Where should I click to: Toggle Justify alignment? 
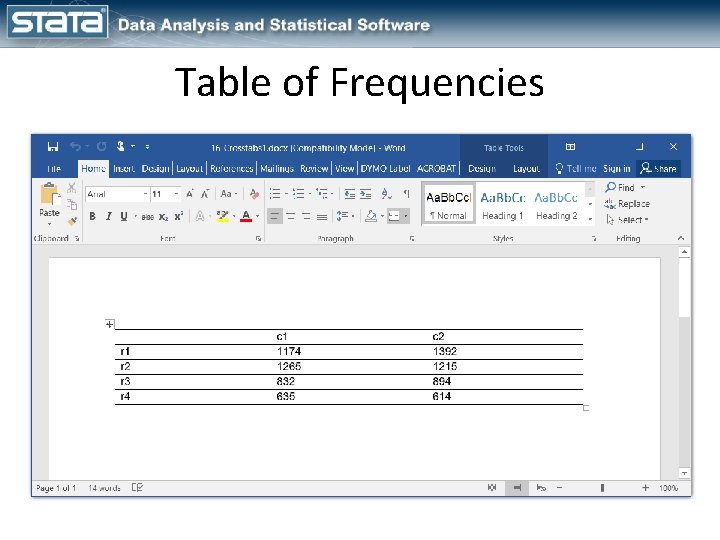pyautogui.click(x=322, y=216)
